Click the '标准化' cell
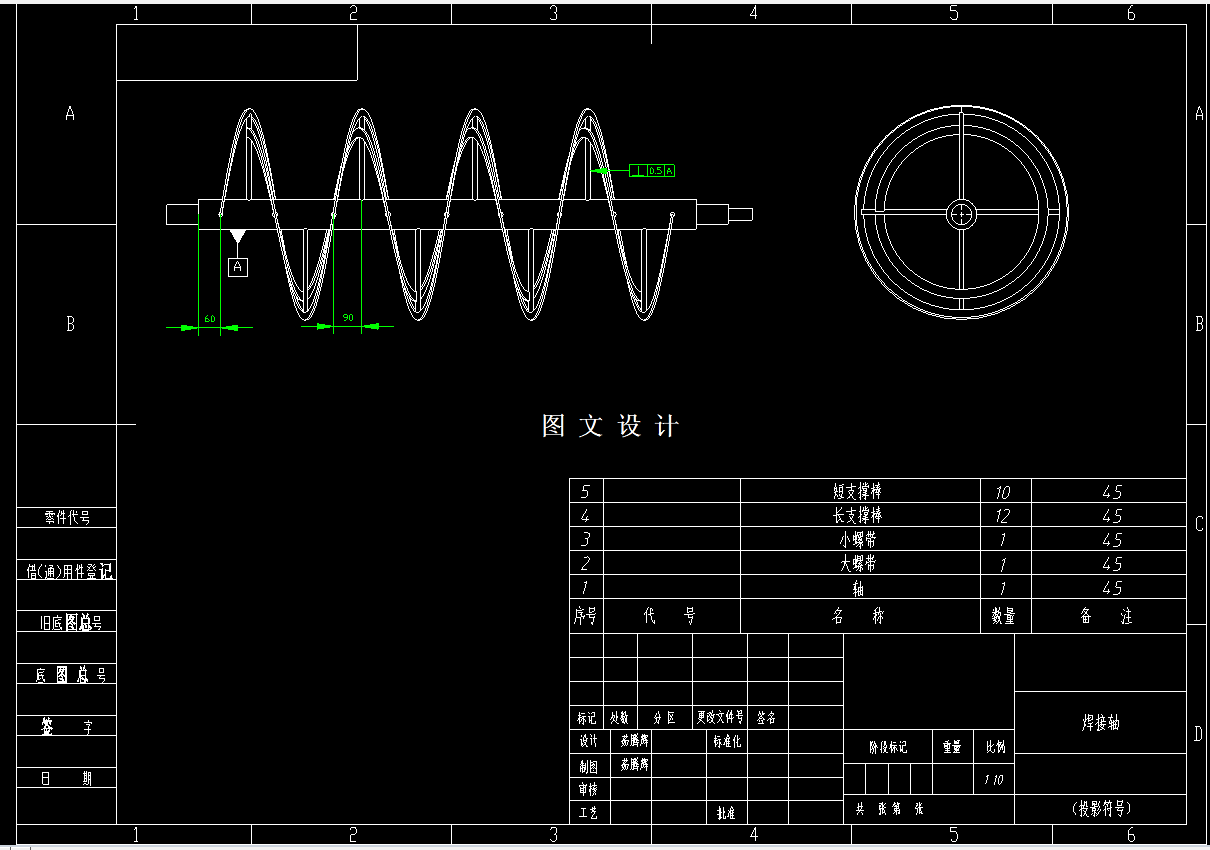Screen dimensions: 1210x850 pos(727,741)
